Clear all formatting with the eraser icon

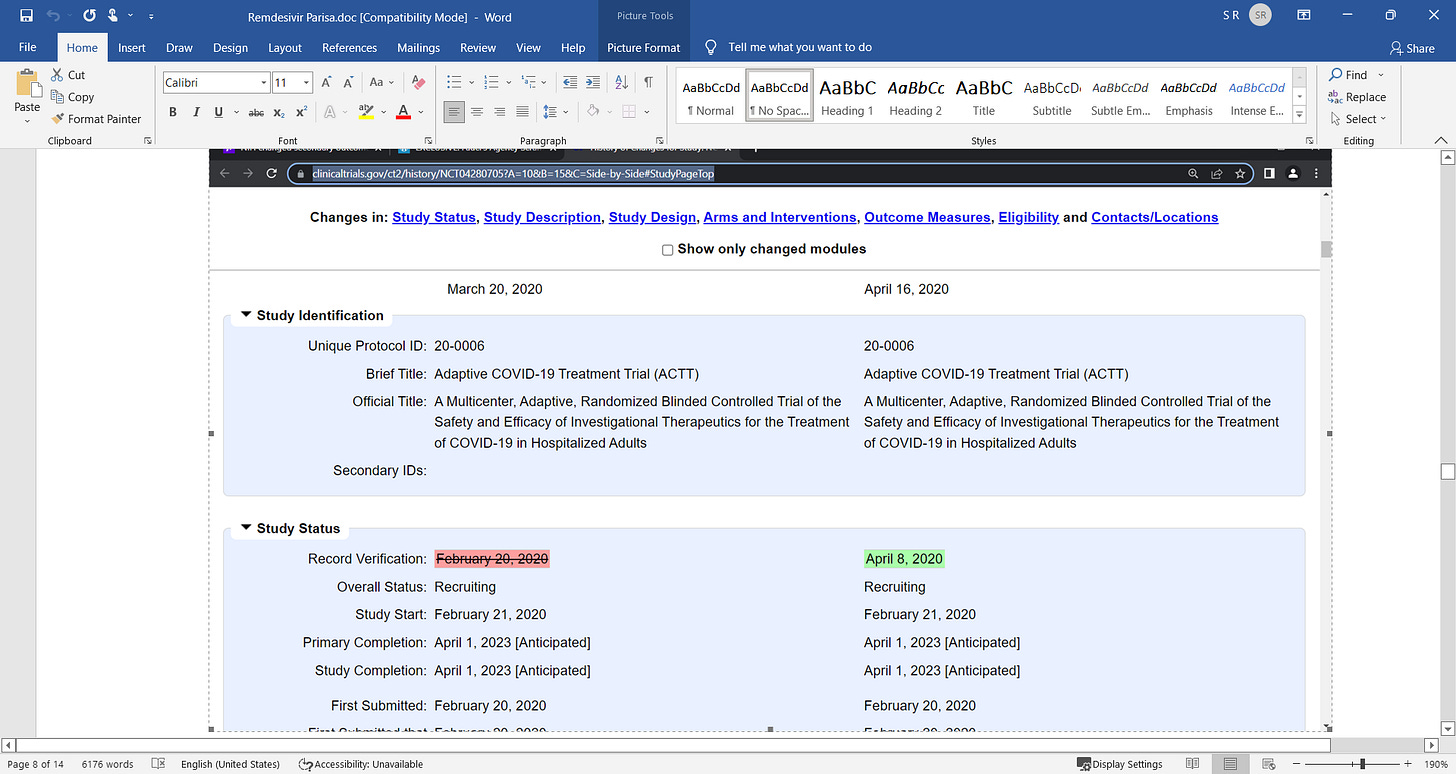418,82
